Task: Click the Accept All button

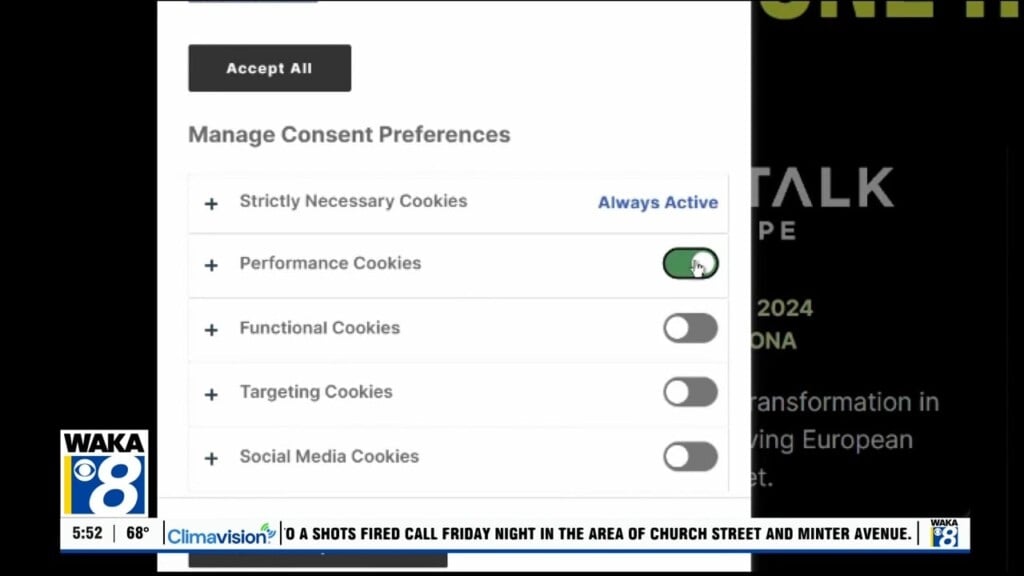Action: [x=270, y=68]
